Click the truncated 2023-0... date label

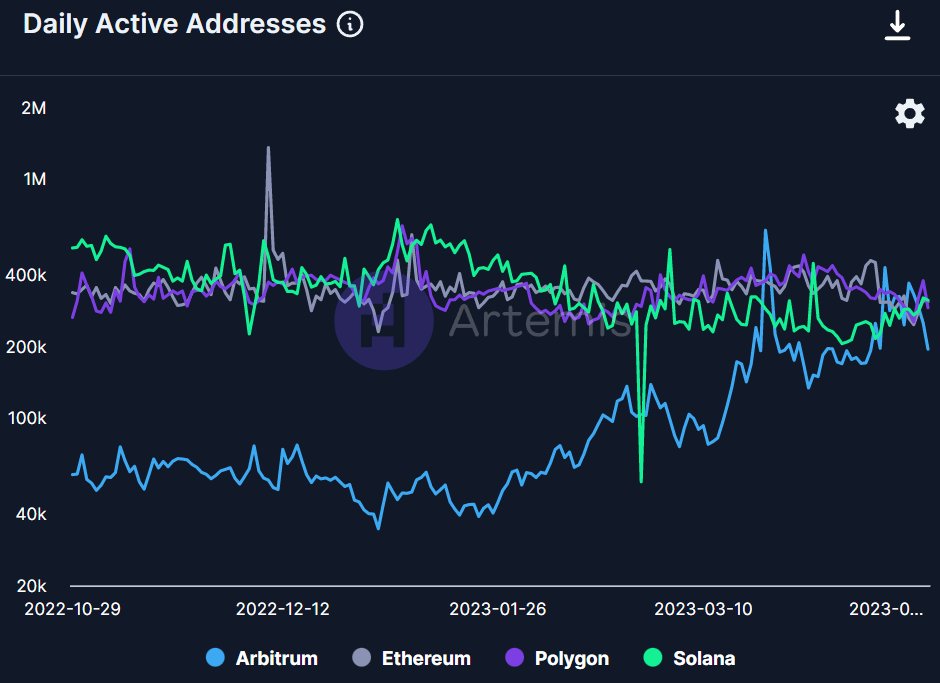886,609
